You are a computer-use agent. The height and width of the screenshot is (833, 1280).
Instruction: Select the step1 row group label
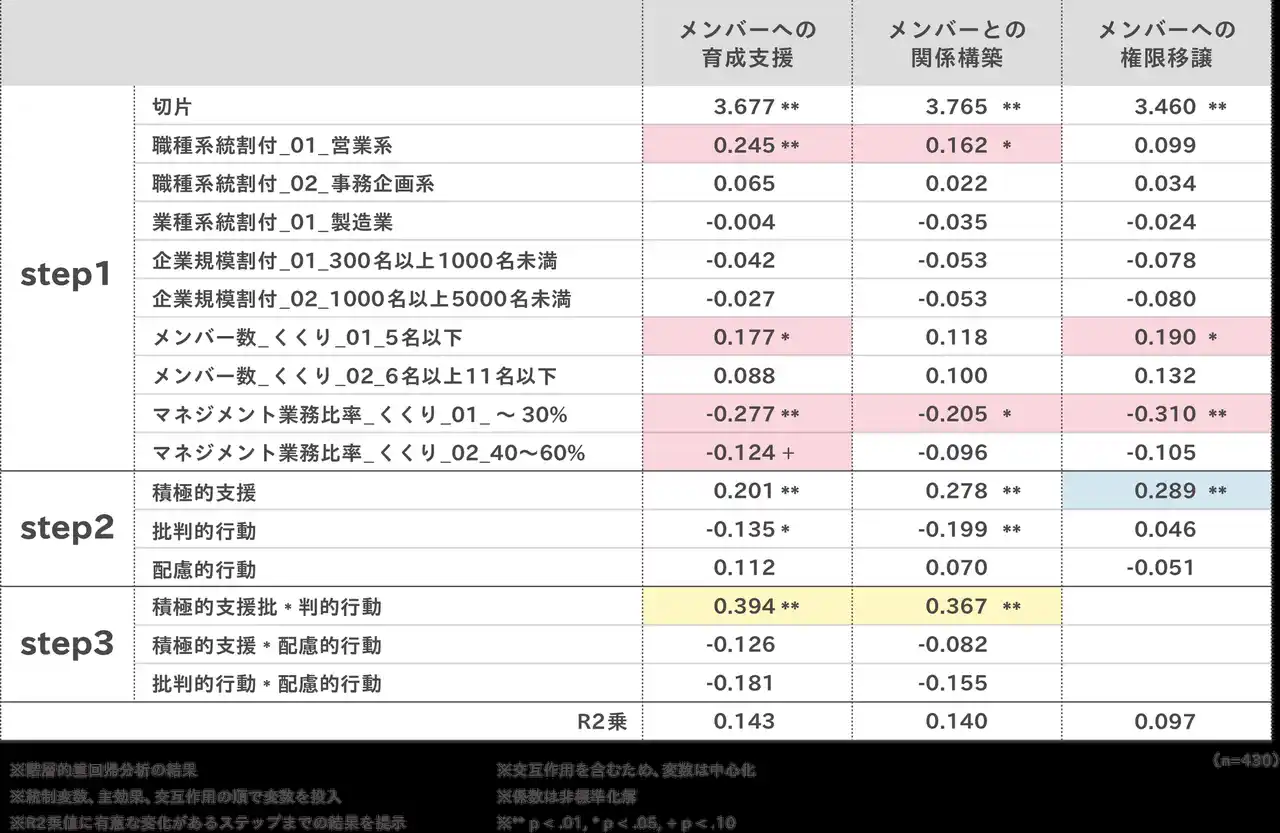(67, 277)
